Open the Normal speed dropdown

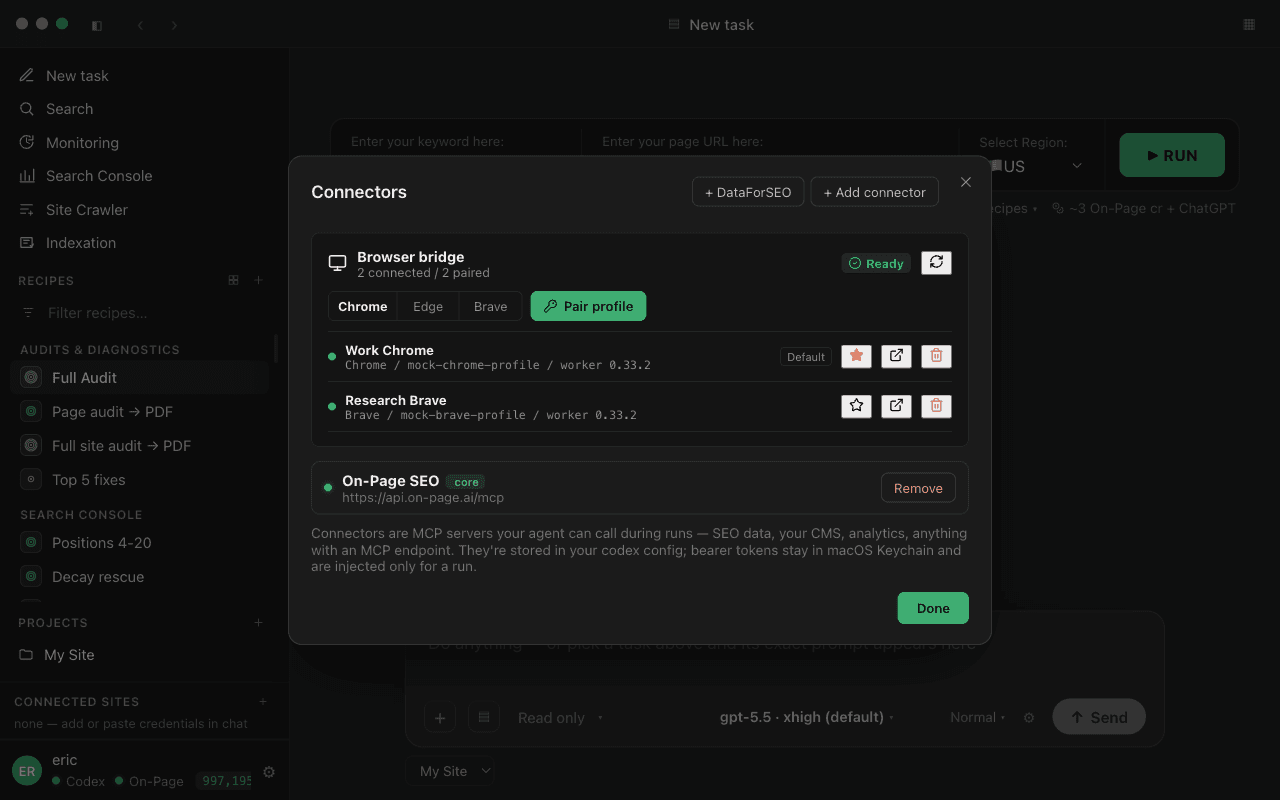click(x=978, y=717)
